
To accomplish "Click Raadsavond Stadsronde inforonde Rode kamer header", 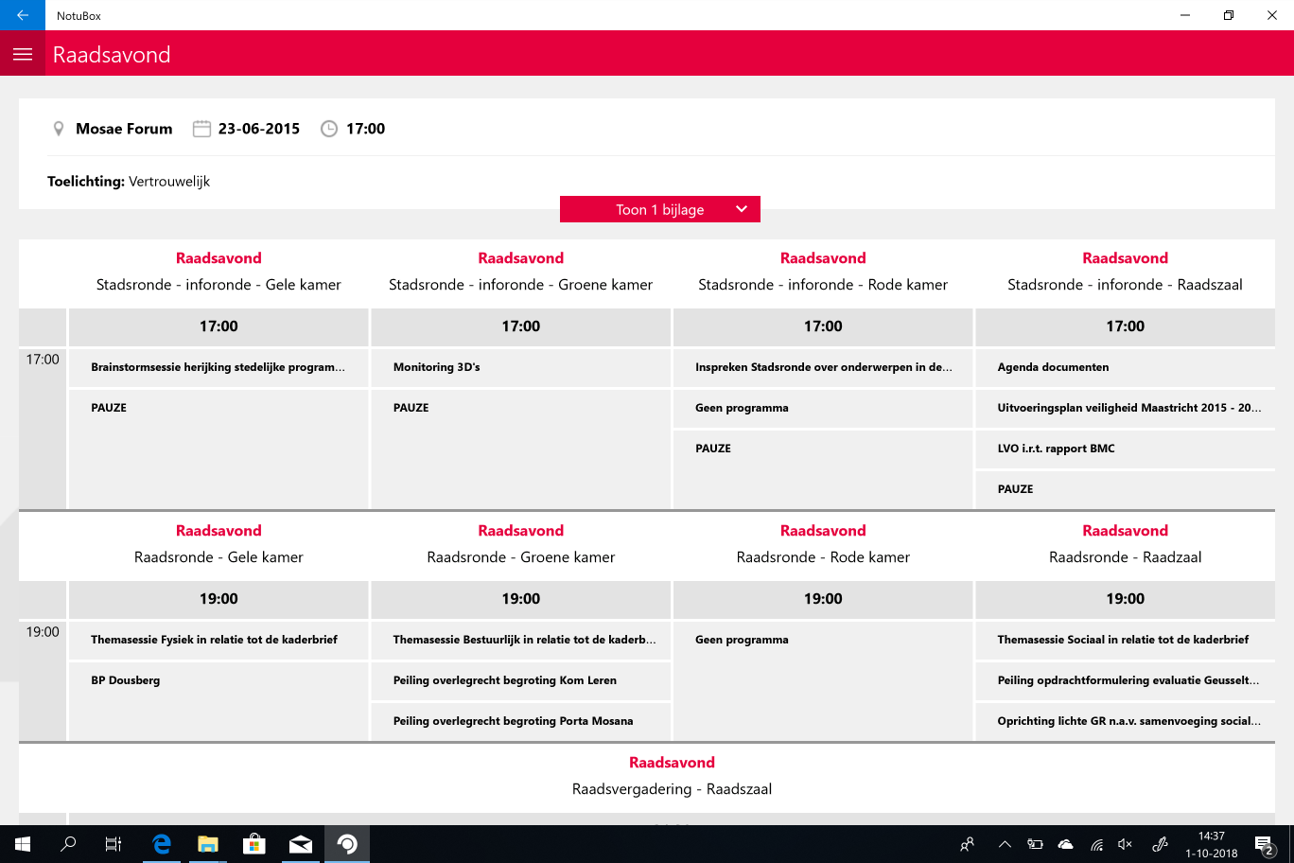I will pyautogui.click(x=823, y=272).
